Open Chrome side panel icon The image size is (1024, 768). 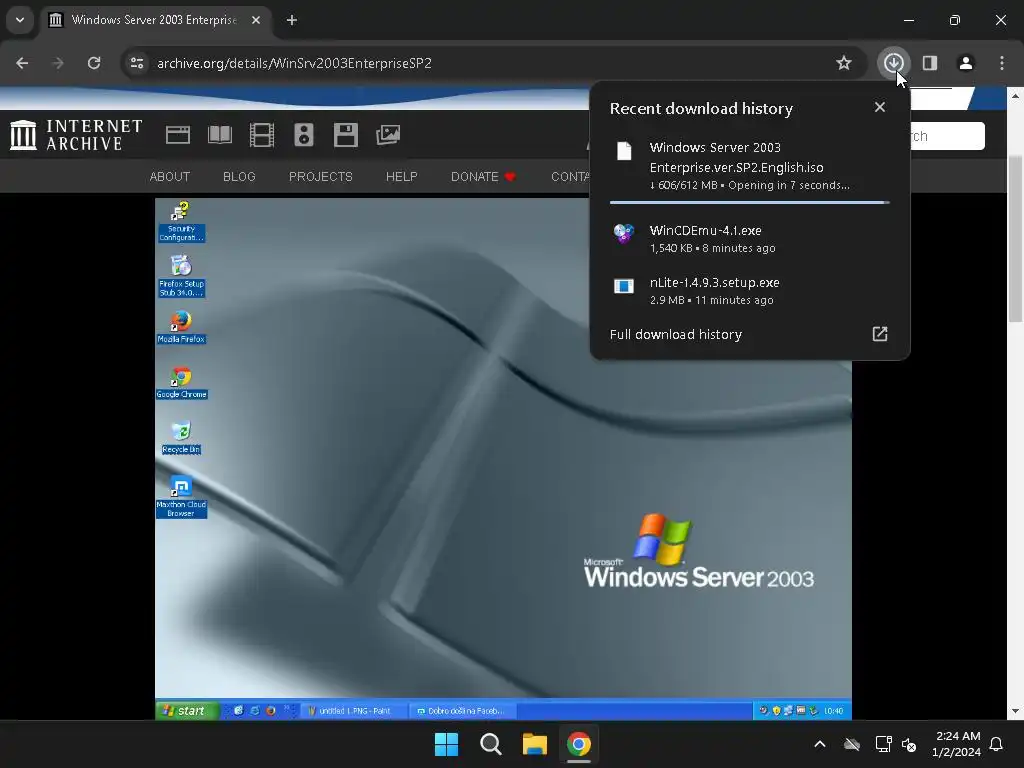929,63
